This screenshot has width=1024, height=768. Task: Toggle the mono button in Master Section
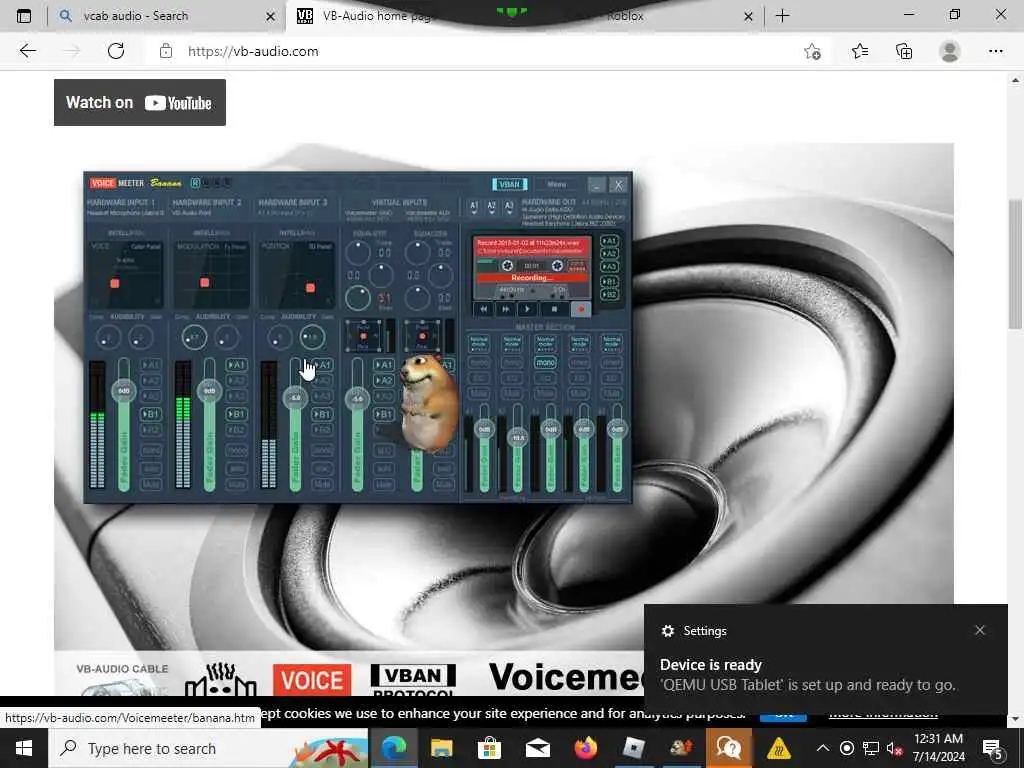(x=545, y=362)
